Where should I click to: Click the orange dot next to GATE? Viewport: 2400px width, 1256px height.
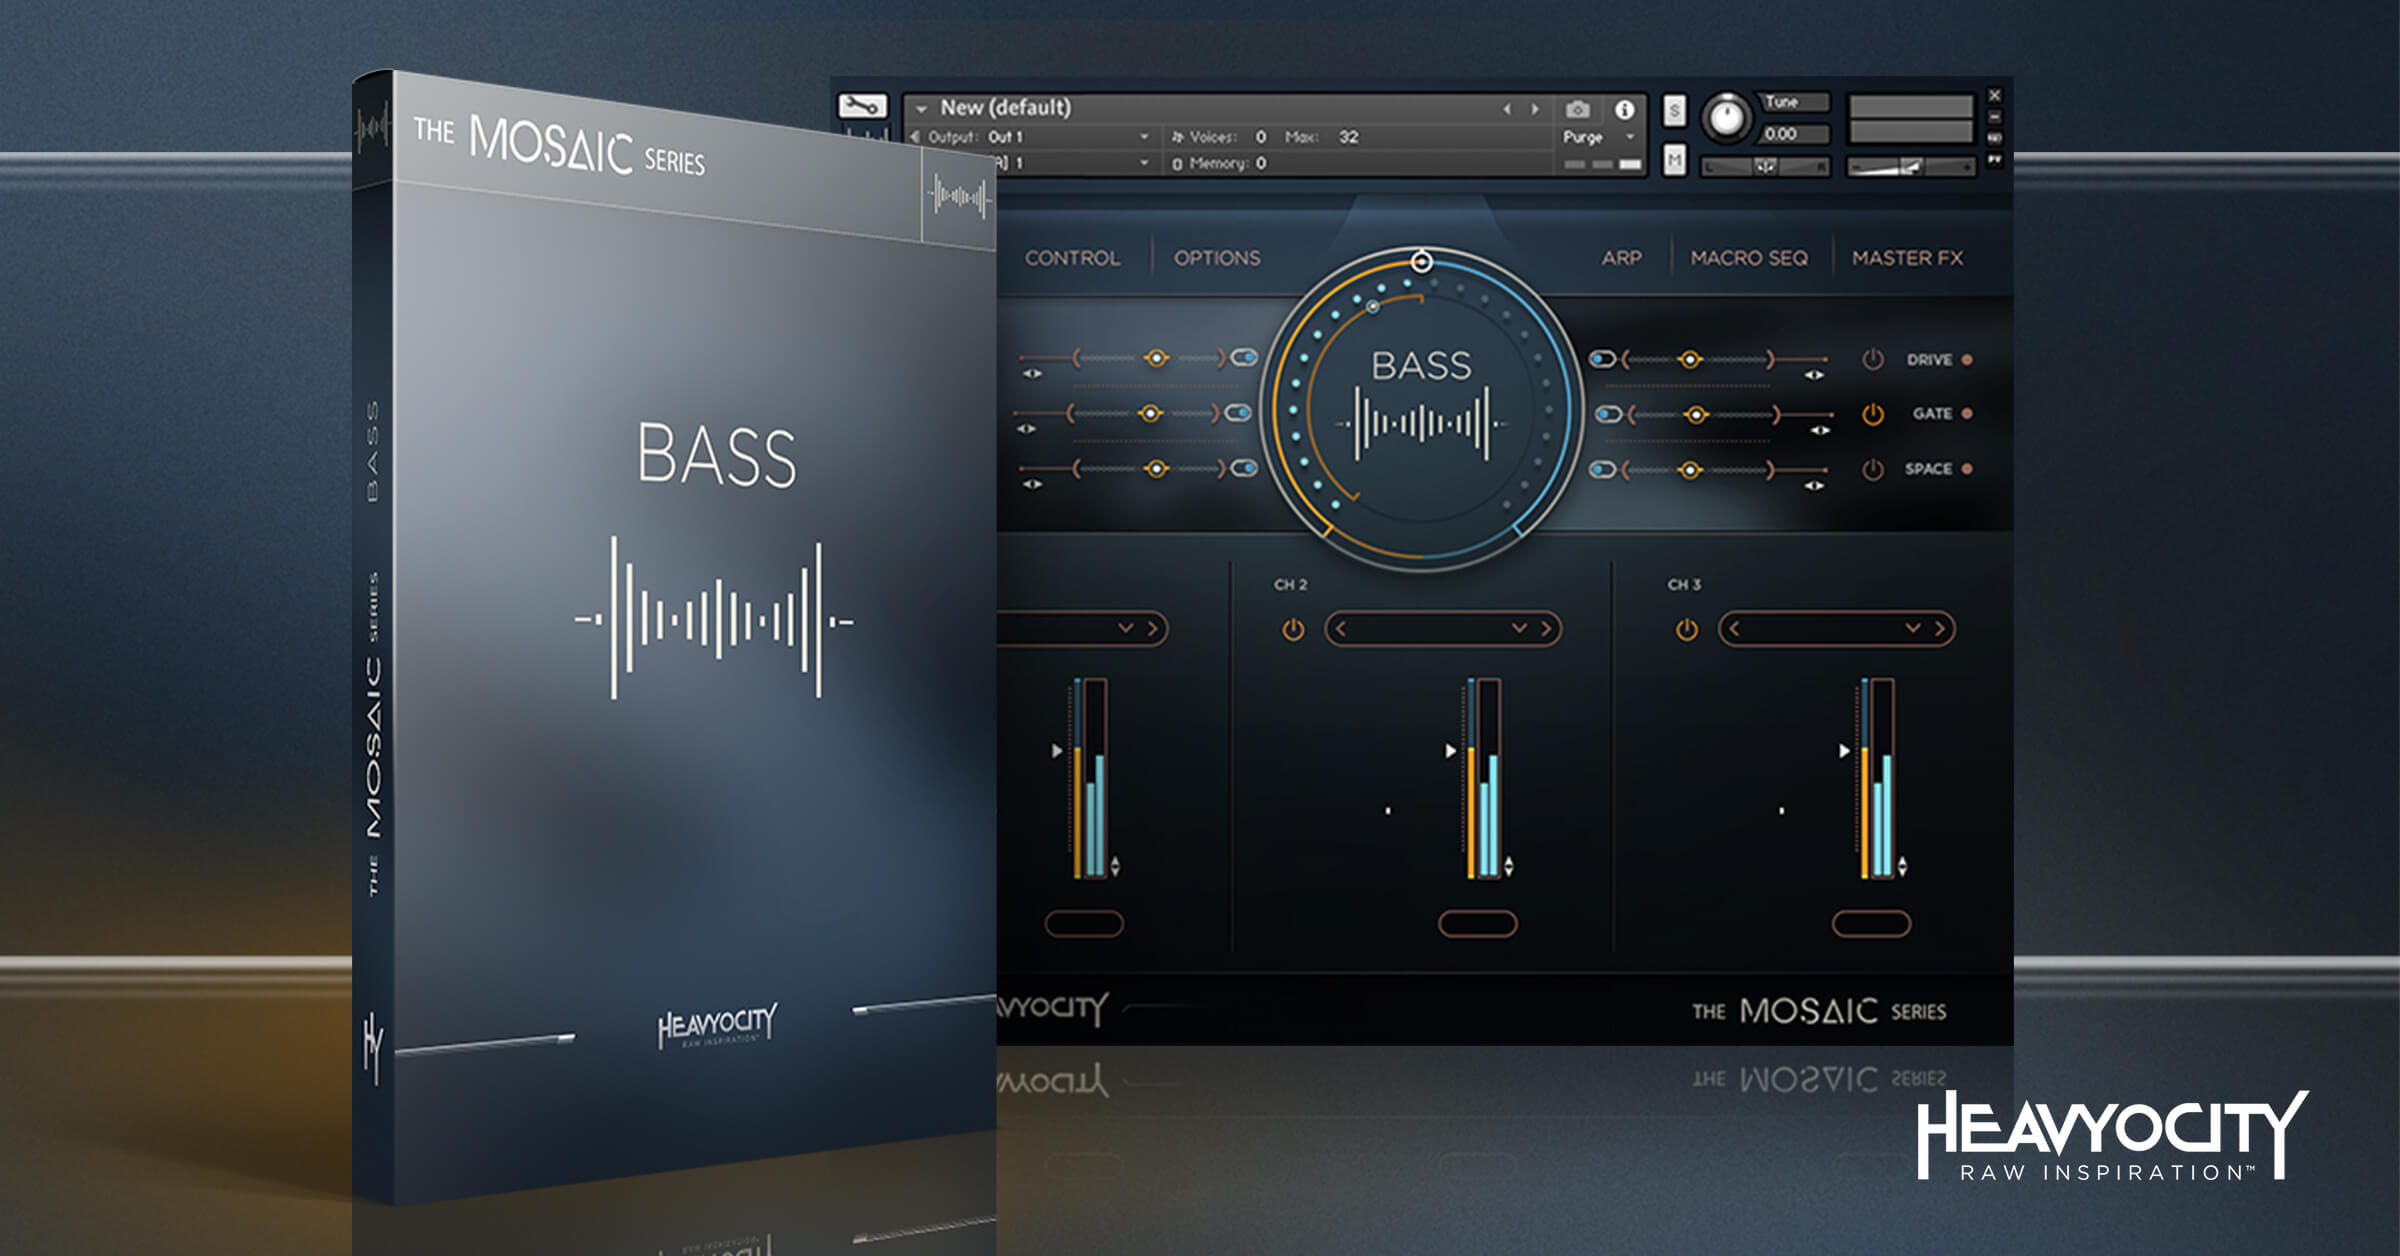point(1966,413)
